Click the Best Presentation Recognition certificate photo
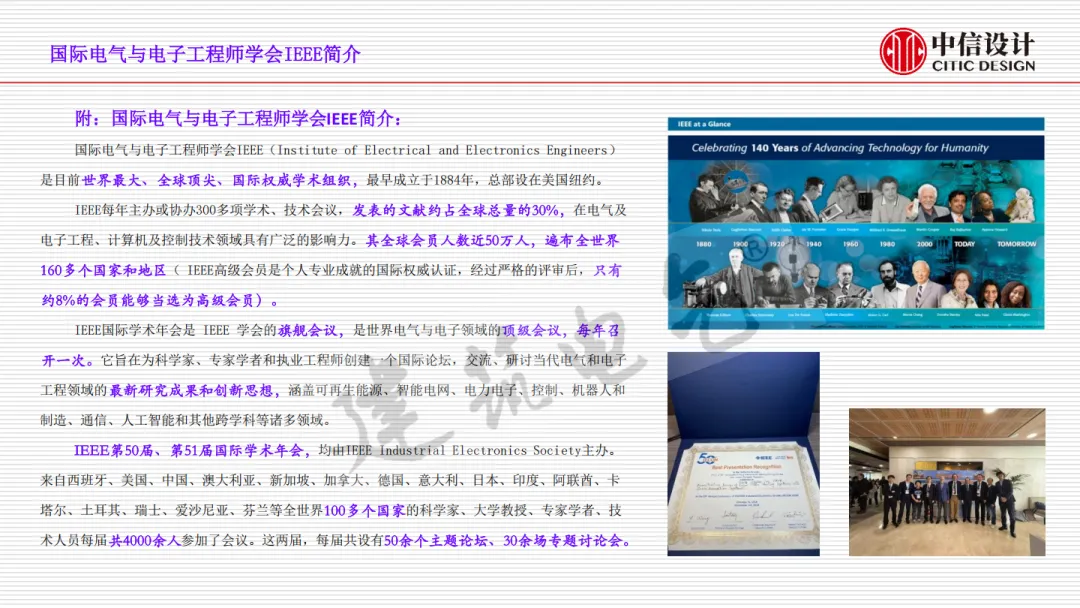The image size is (1080, 608). (x=743, y=454)
